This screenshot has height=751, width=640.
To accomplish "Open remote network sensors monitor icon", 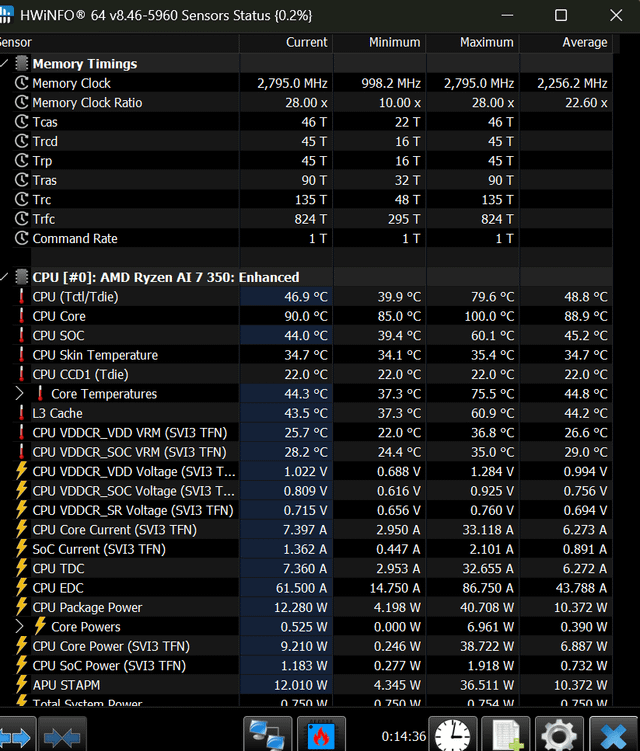I will 268,735.
